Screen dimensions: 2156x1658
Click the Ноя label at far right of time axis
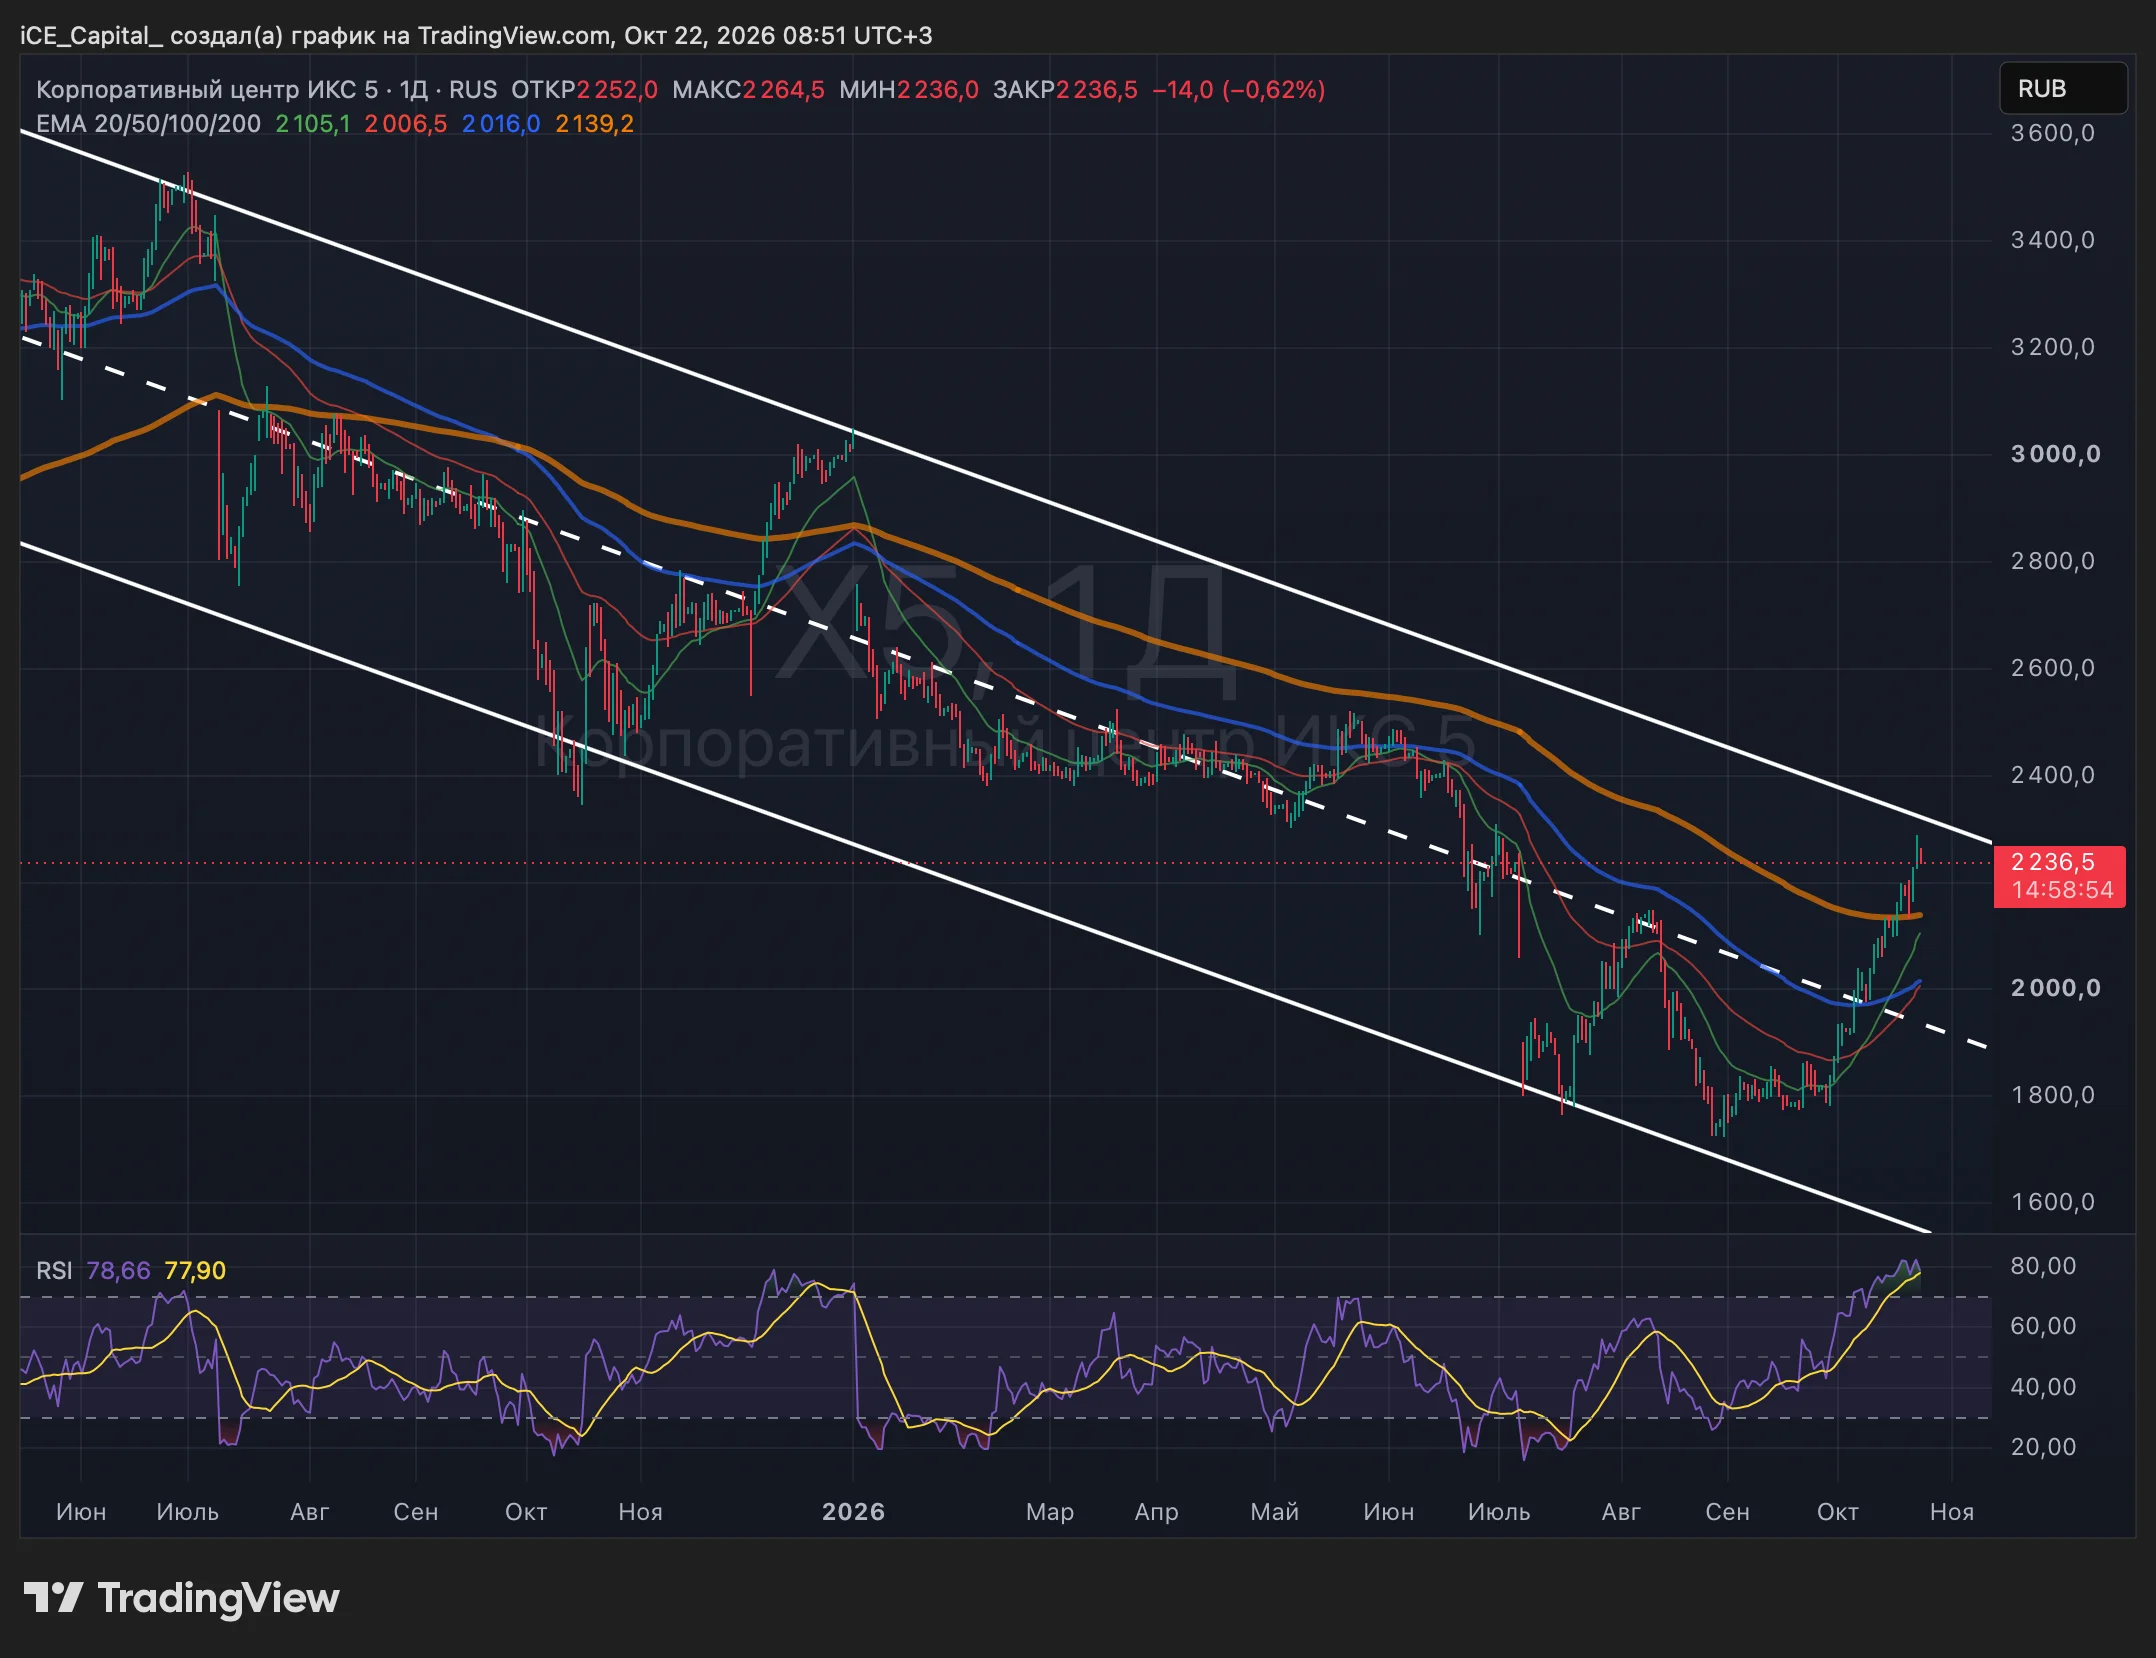(1951, 1511)
